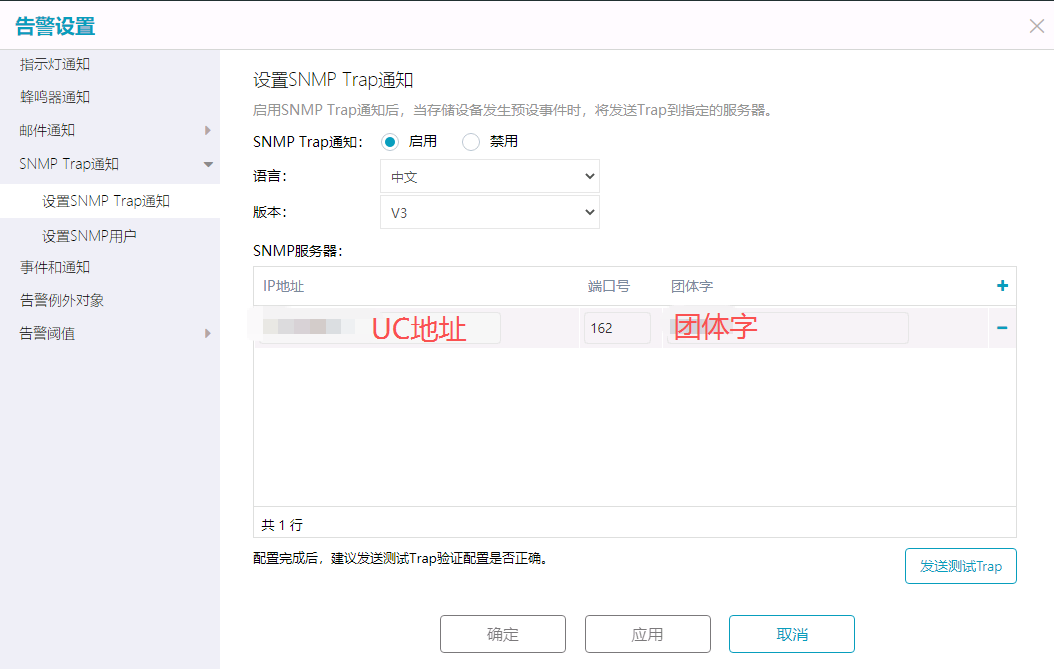Expand the 邮件通知 submenu arrow

(208, 130)
